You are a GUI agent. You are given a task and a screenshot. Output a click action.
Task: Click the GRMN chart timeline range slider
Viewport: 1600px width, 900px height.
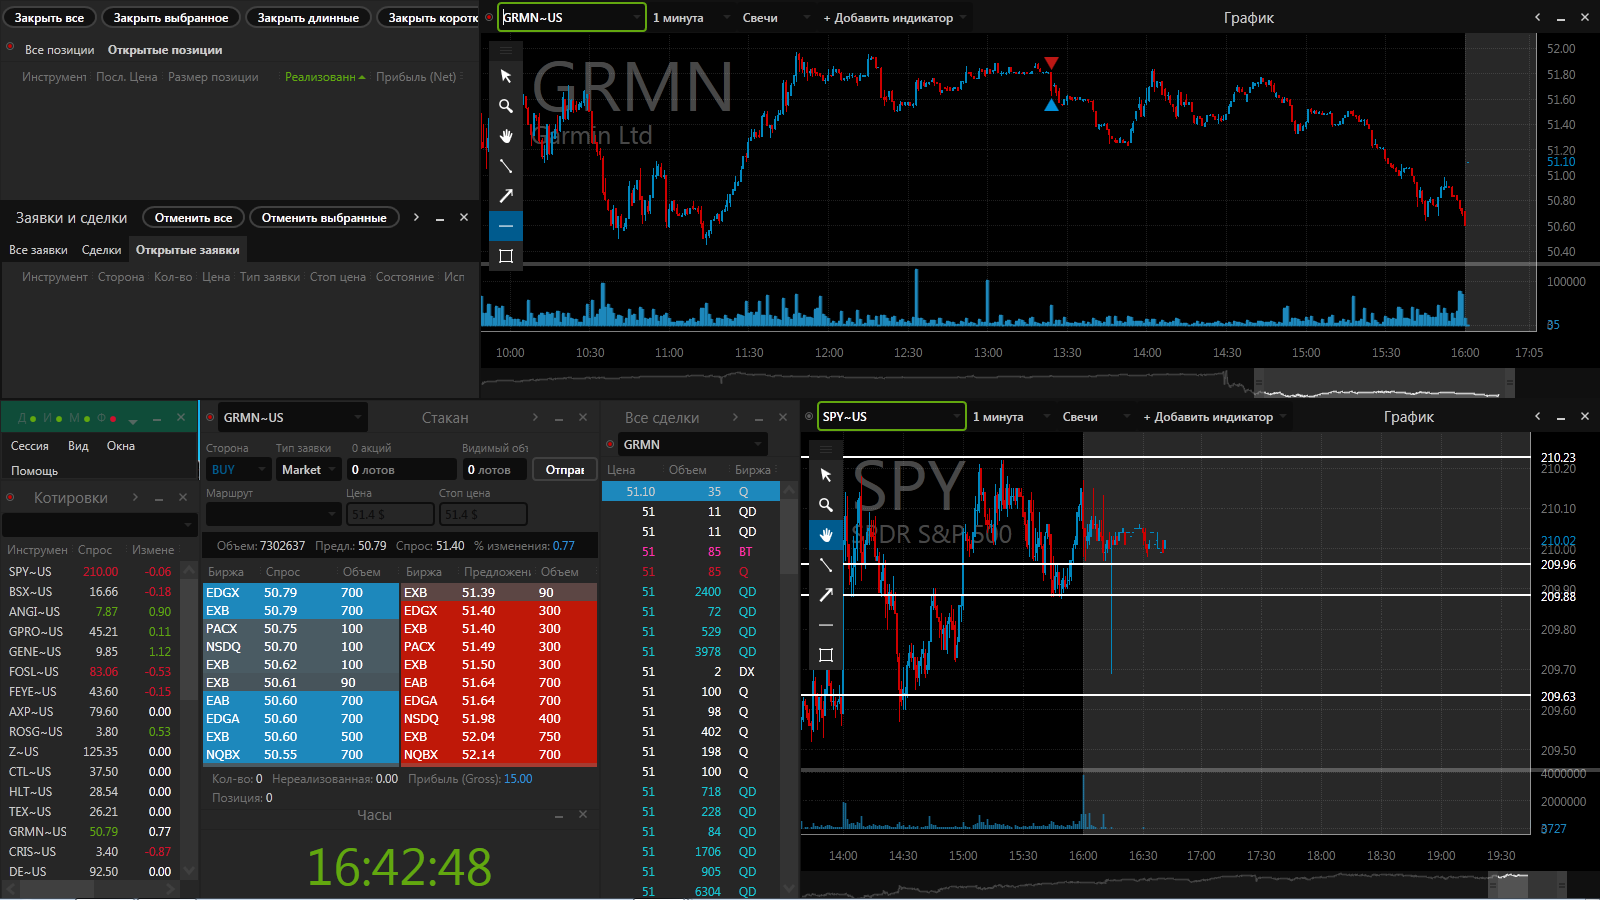point(1384,383)
